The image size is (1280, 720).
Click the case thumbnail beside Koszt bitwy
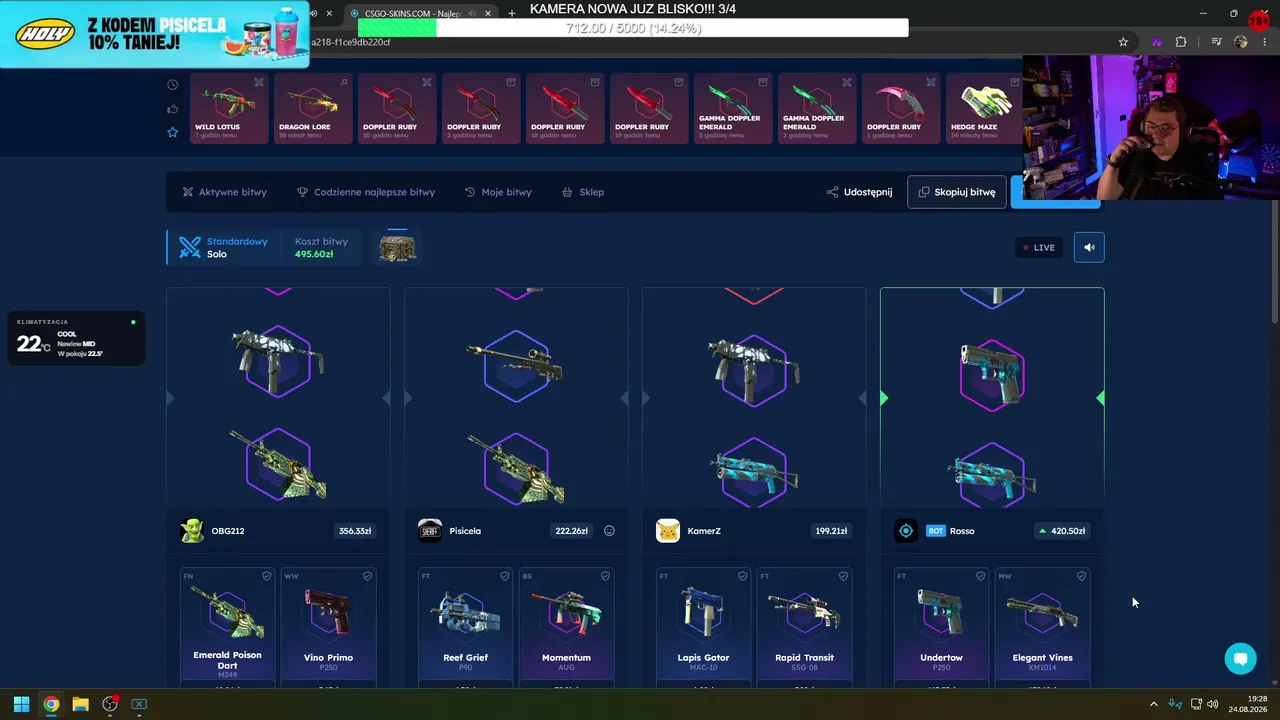[x=397, y=247]
